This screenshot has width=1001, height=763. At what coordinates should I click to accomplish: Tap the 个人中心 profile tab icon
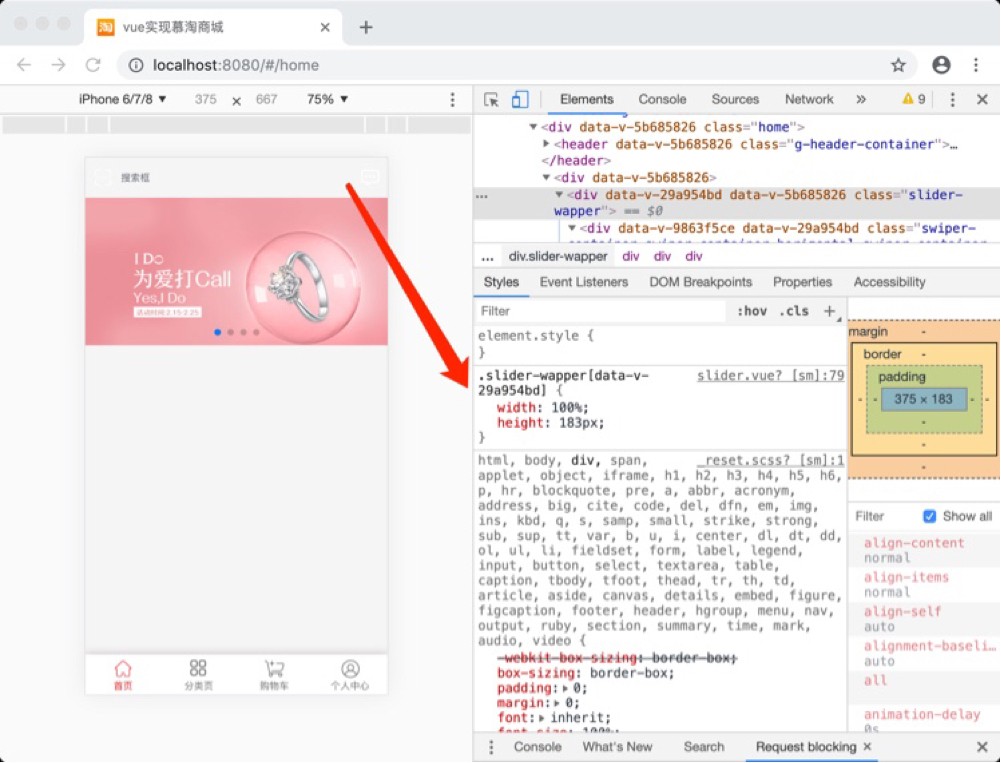(350, 669)
